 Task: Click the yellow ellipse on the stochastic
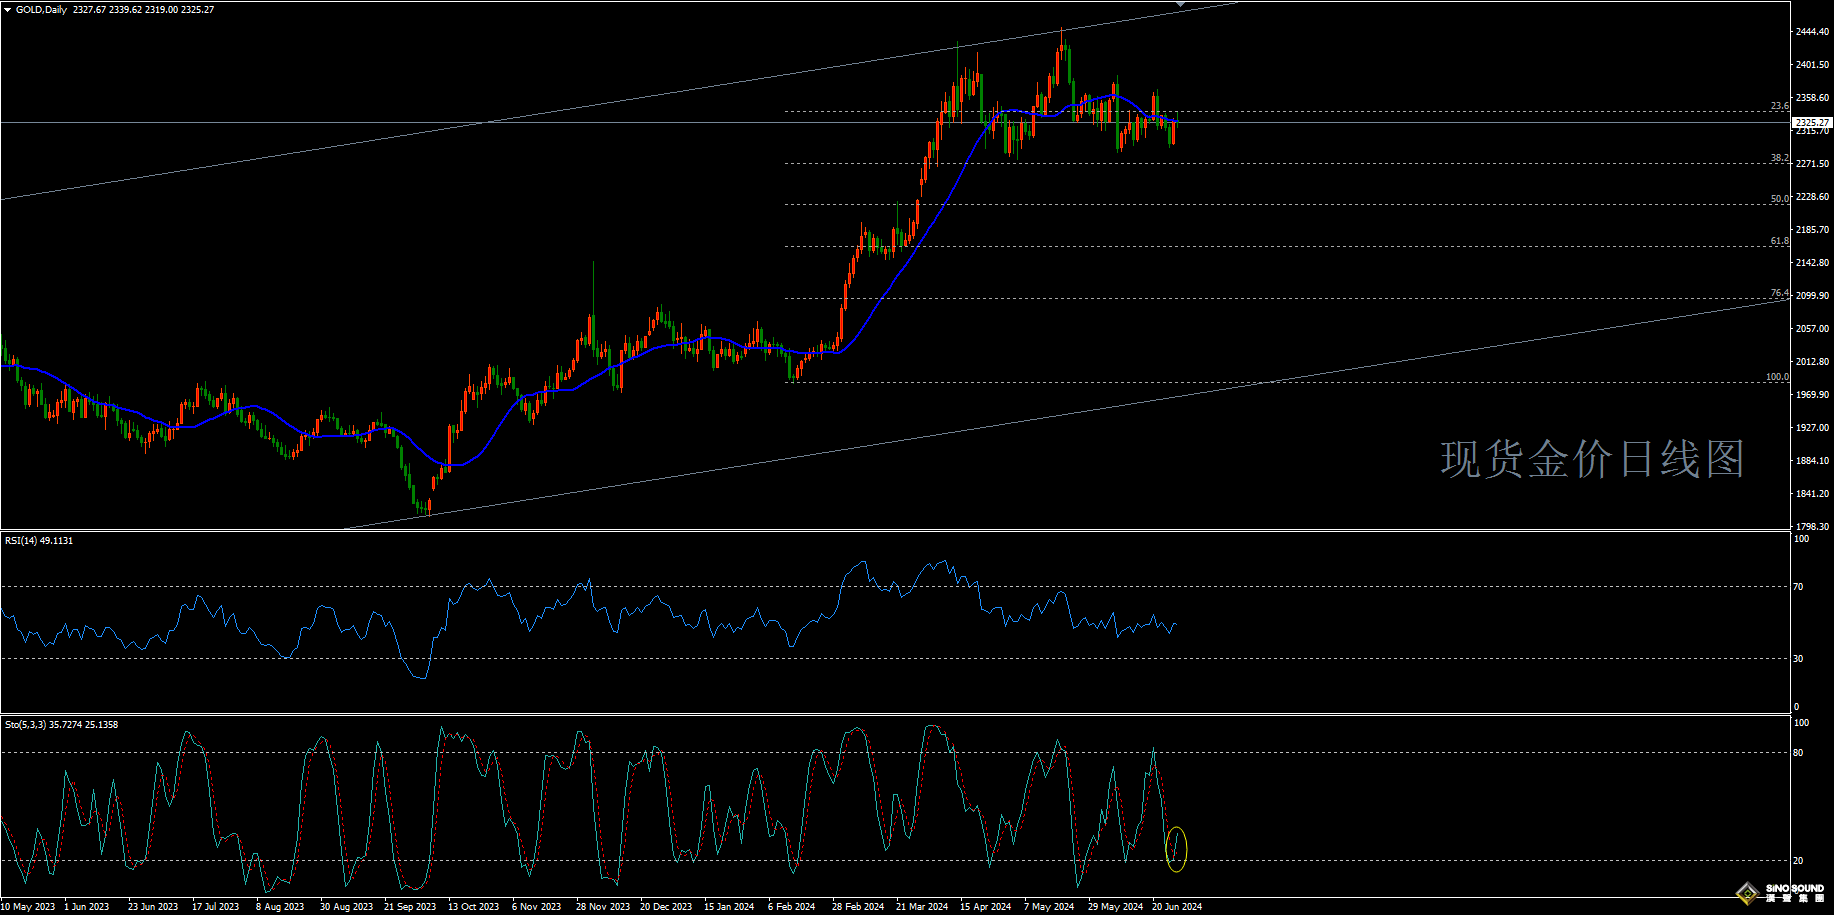click(x=1177, y=849)
